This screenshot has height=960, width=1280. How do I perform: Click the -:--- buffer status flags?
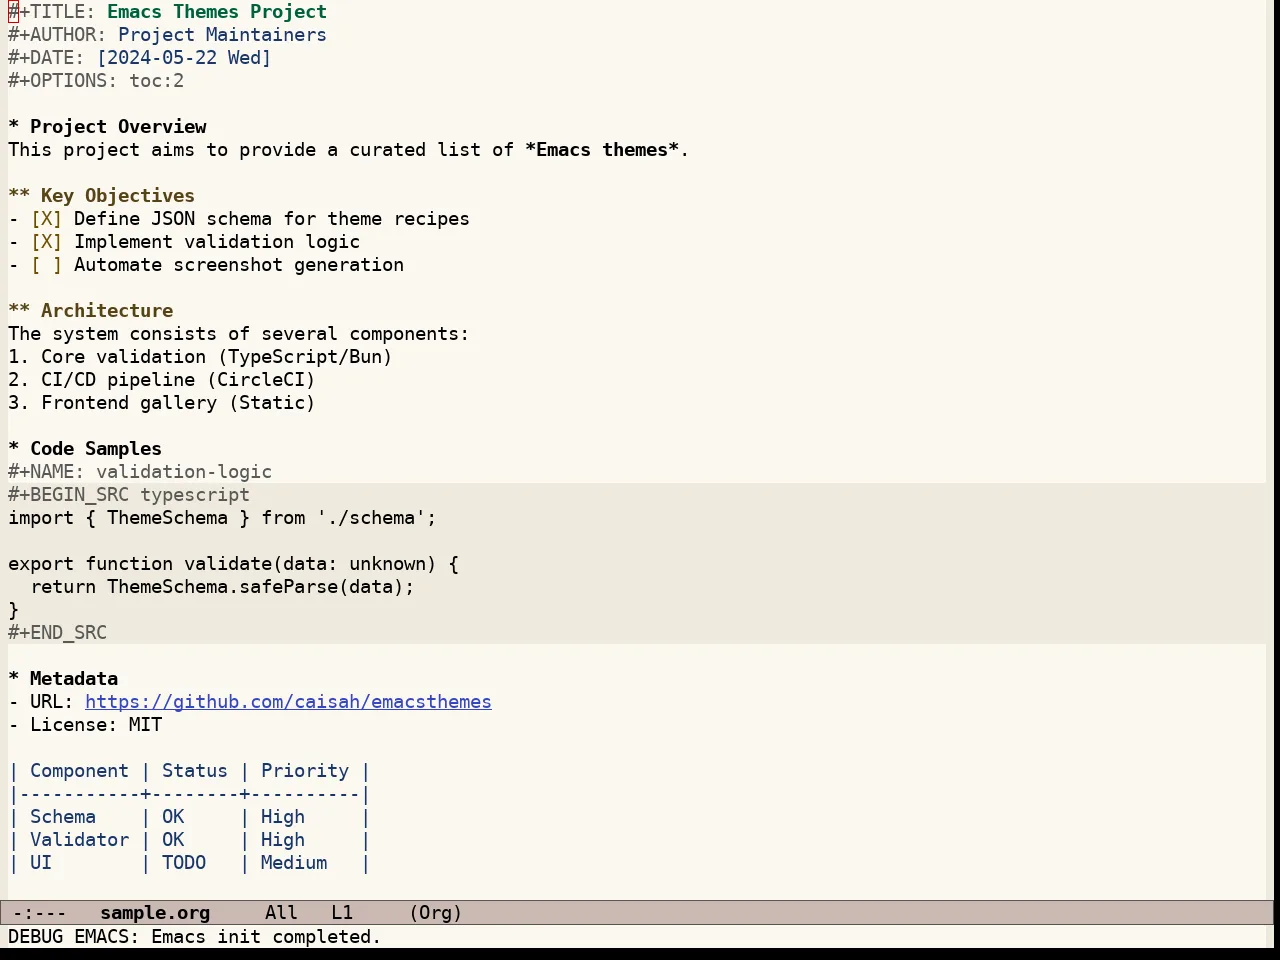tap(40, 913)
